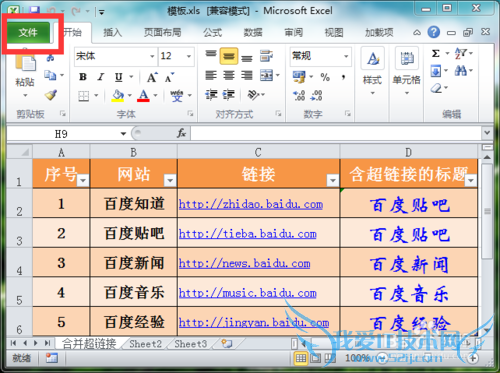Switch to the 插入 ribbon tab
Screen dimensions: 500x373
(113, 32)
